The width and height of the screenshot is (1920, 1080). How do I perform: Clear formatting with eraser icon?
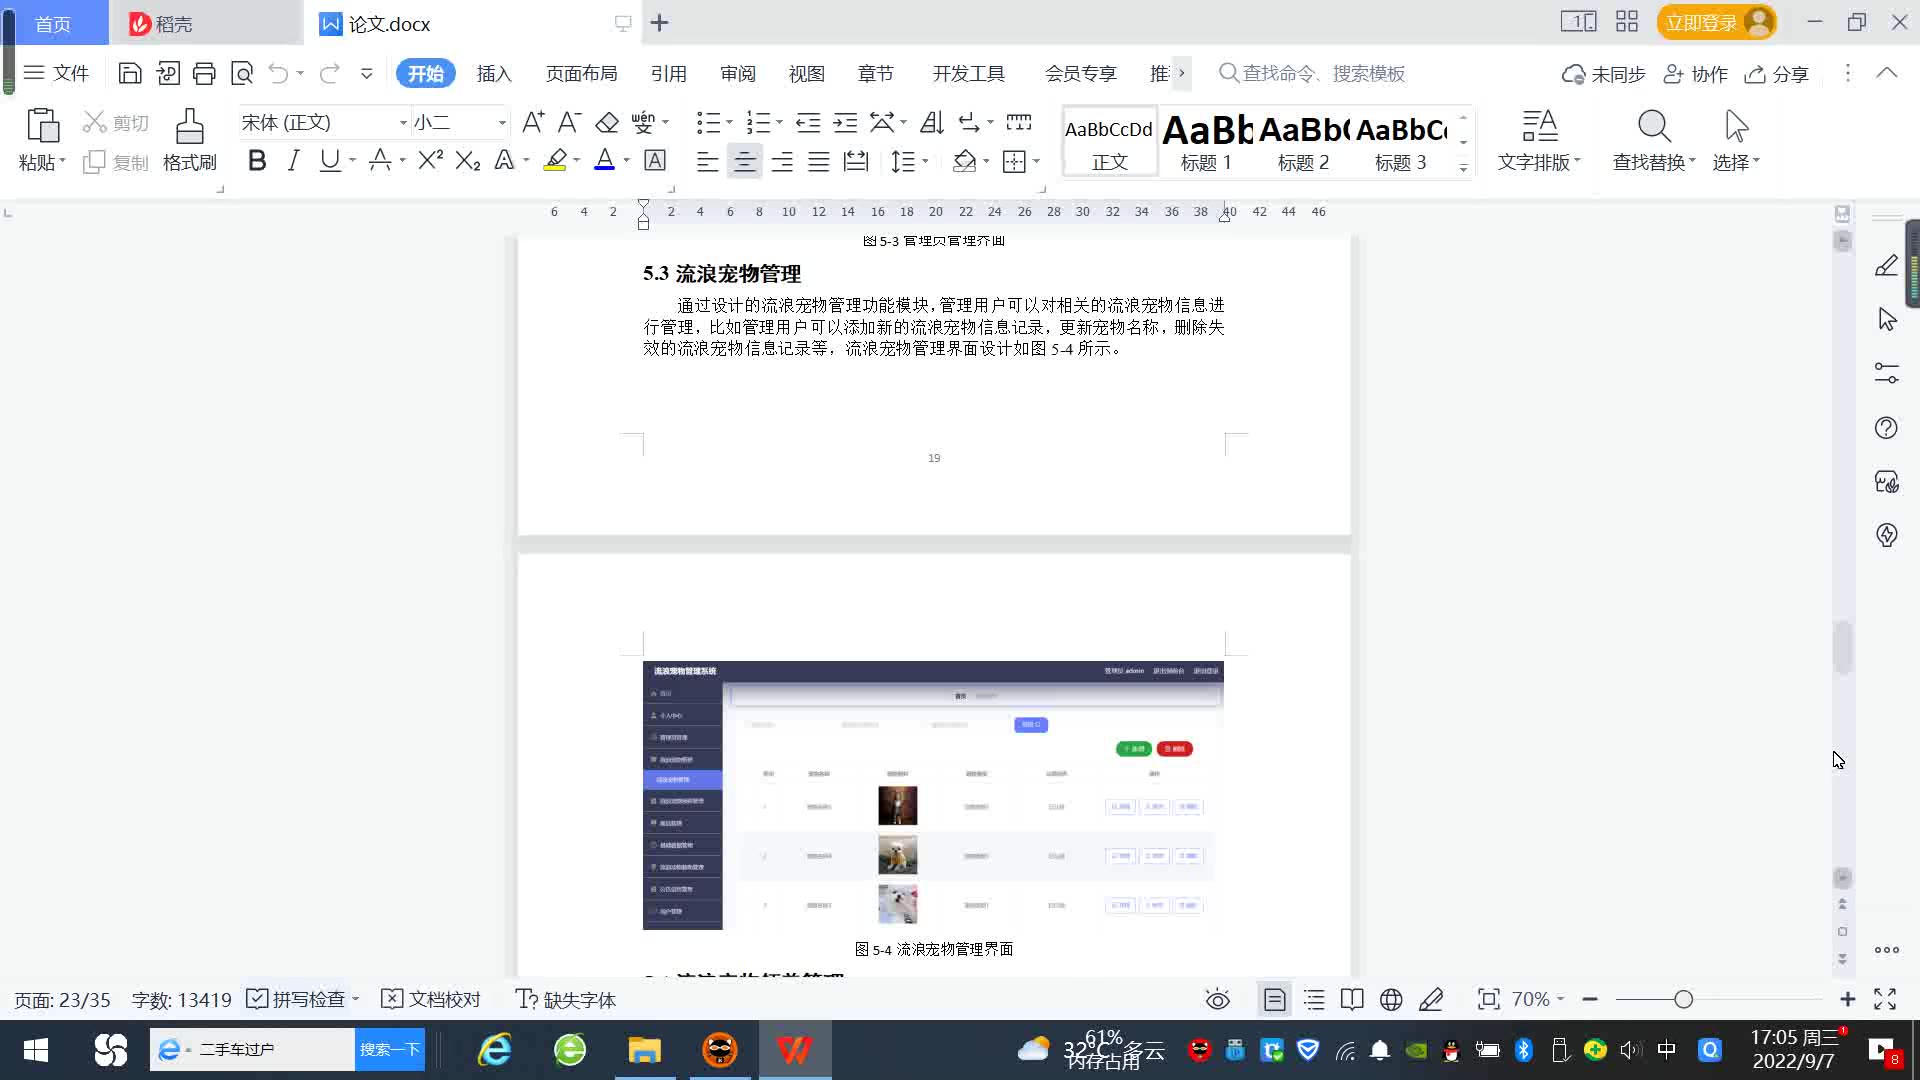607,122
